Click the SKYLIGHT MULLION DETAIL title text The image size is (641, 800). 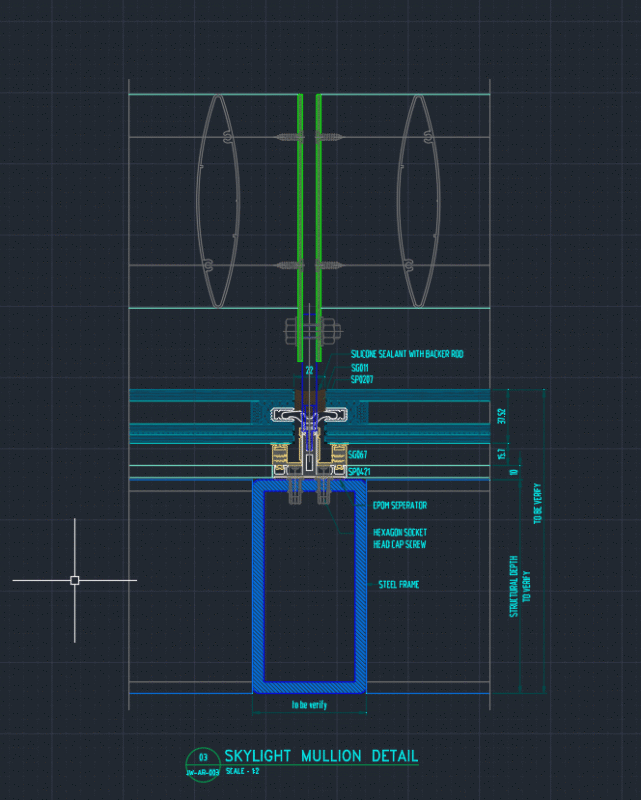(x=321, y=756)
